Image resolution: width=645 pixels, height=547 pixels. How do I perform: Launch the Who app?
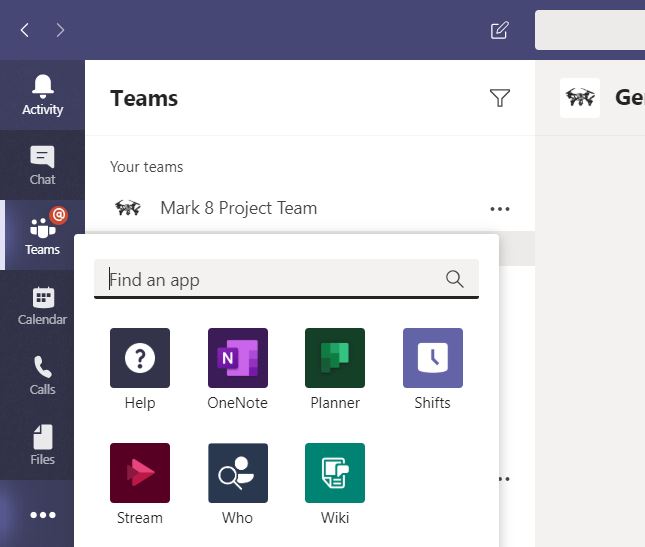[237, 473]
